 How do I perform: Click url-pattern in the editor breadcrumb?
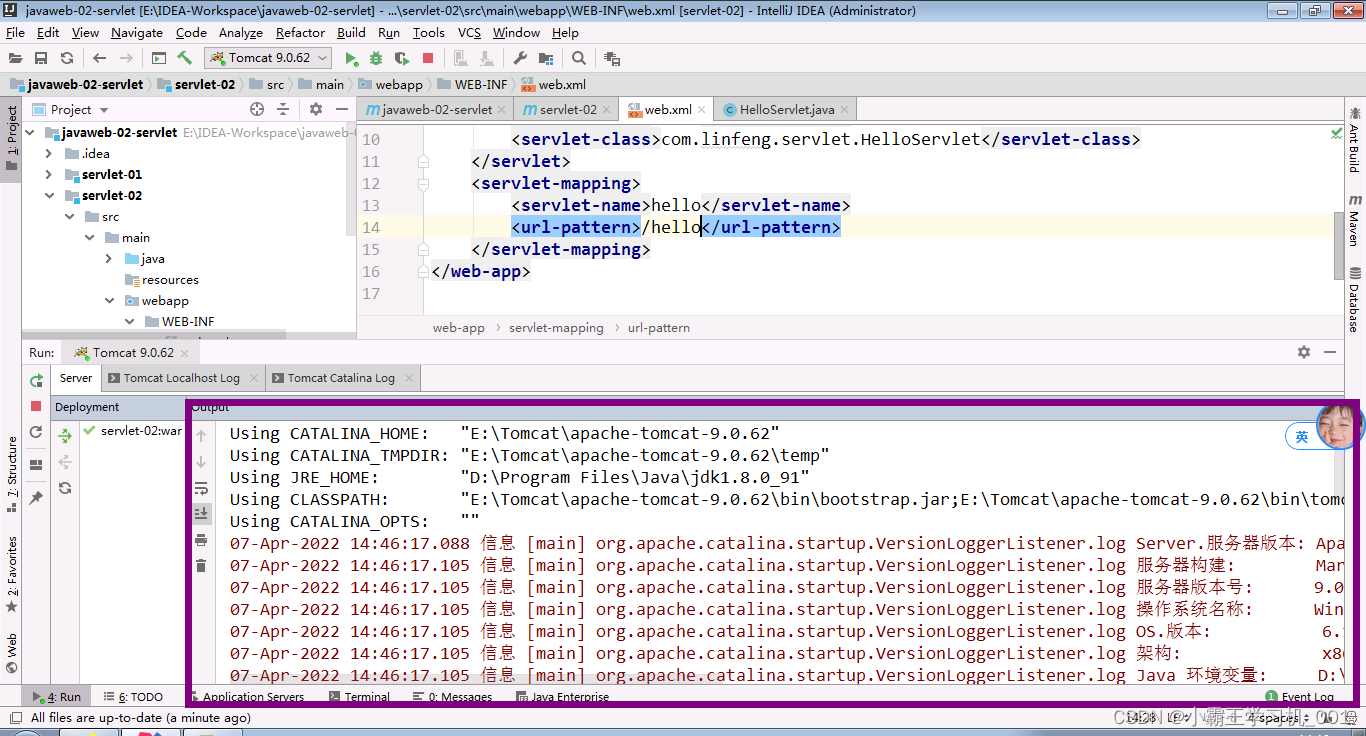pyautogui.click(x=659, y=327)
